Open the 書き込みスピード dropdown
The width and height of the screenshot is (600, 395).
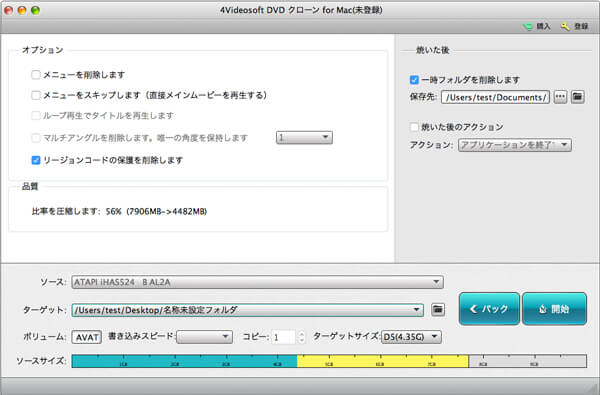[x=204, y=337]
